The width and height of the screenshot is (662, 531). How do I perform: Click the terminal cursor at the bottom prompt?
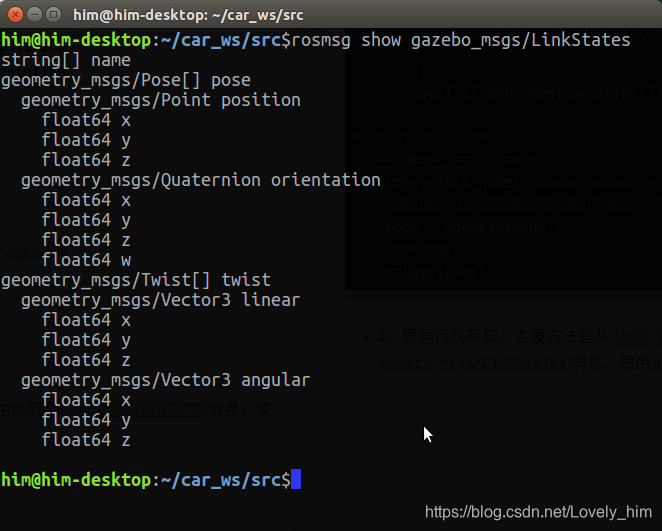(x=296, y=479)
